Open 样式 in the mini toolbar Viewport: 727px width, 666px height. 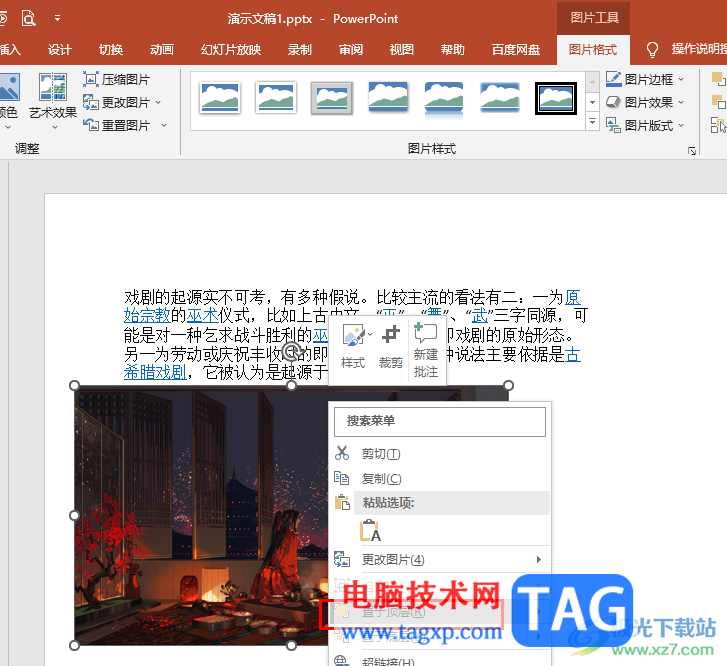[x=355, y=346]
